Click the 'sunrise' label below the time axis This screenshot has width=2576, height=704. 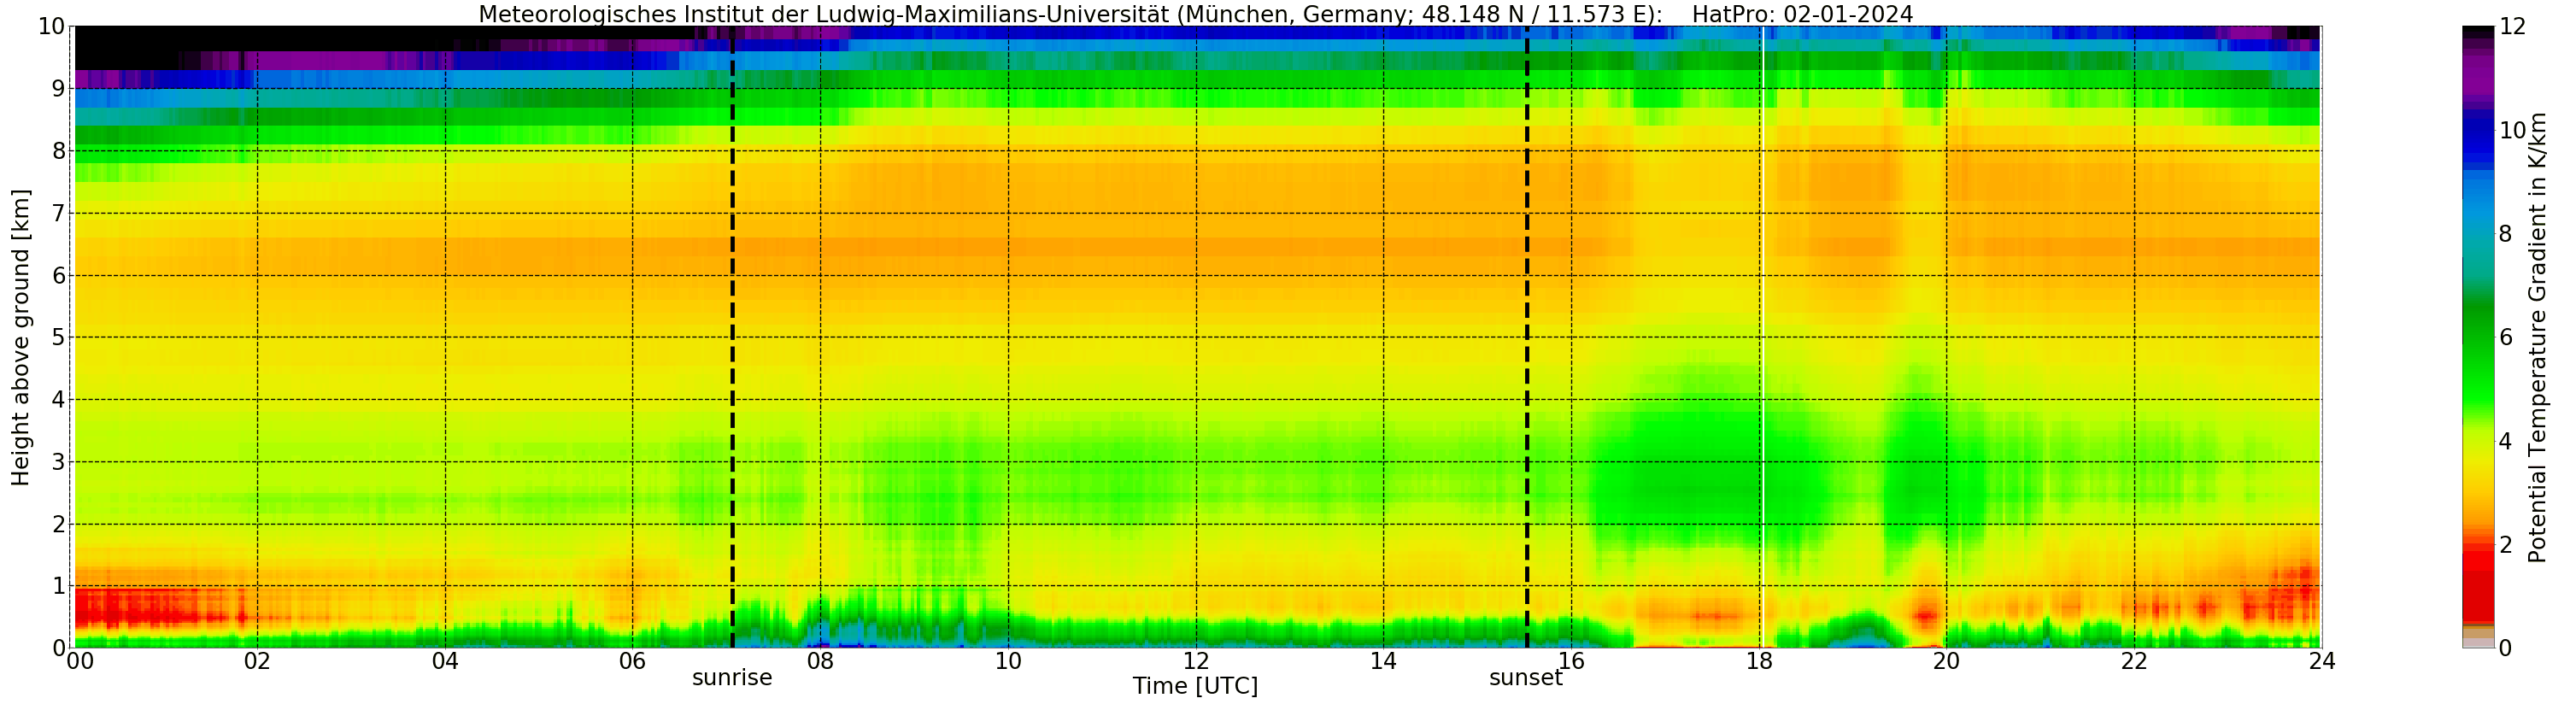(x=732, y=678)
